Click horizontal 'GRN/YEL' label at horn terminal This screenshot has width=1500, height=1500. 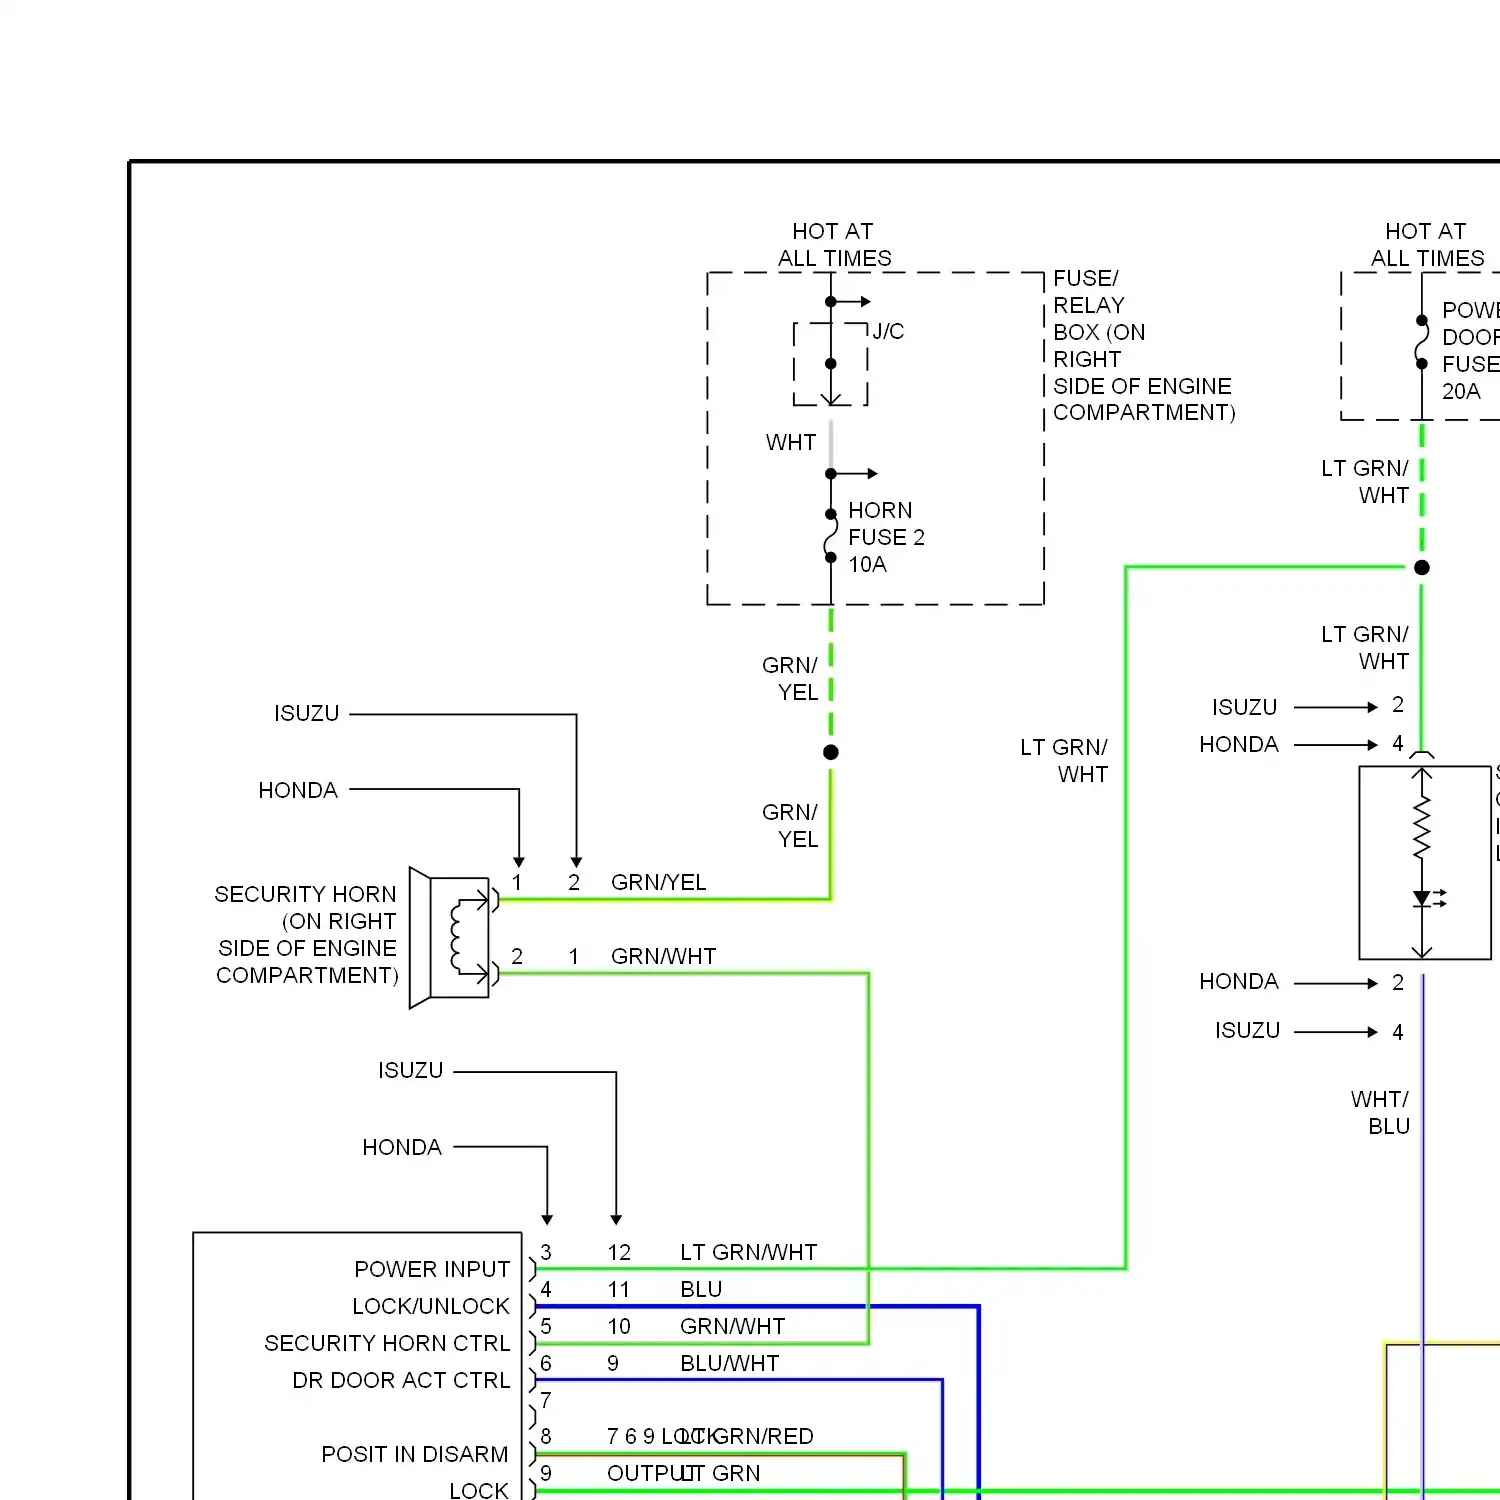[x=658, y=882]
